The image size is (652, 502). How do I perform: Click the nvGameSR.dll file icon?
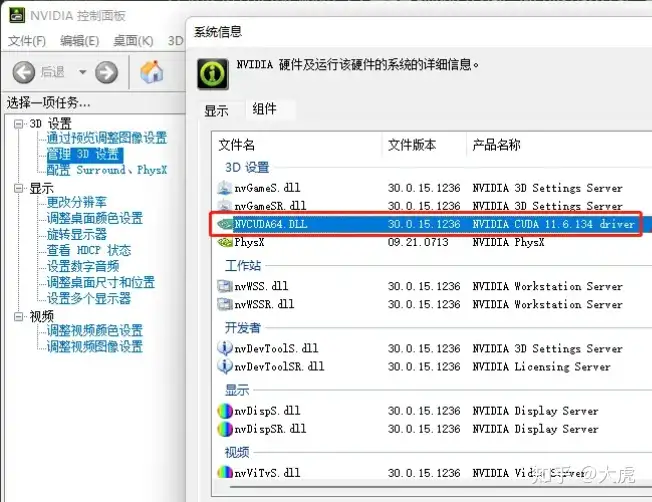[x=225, y=206]
